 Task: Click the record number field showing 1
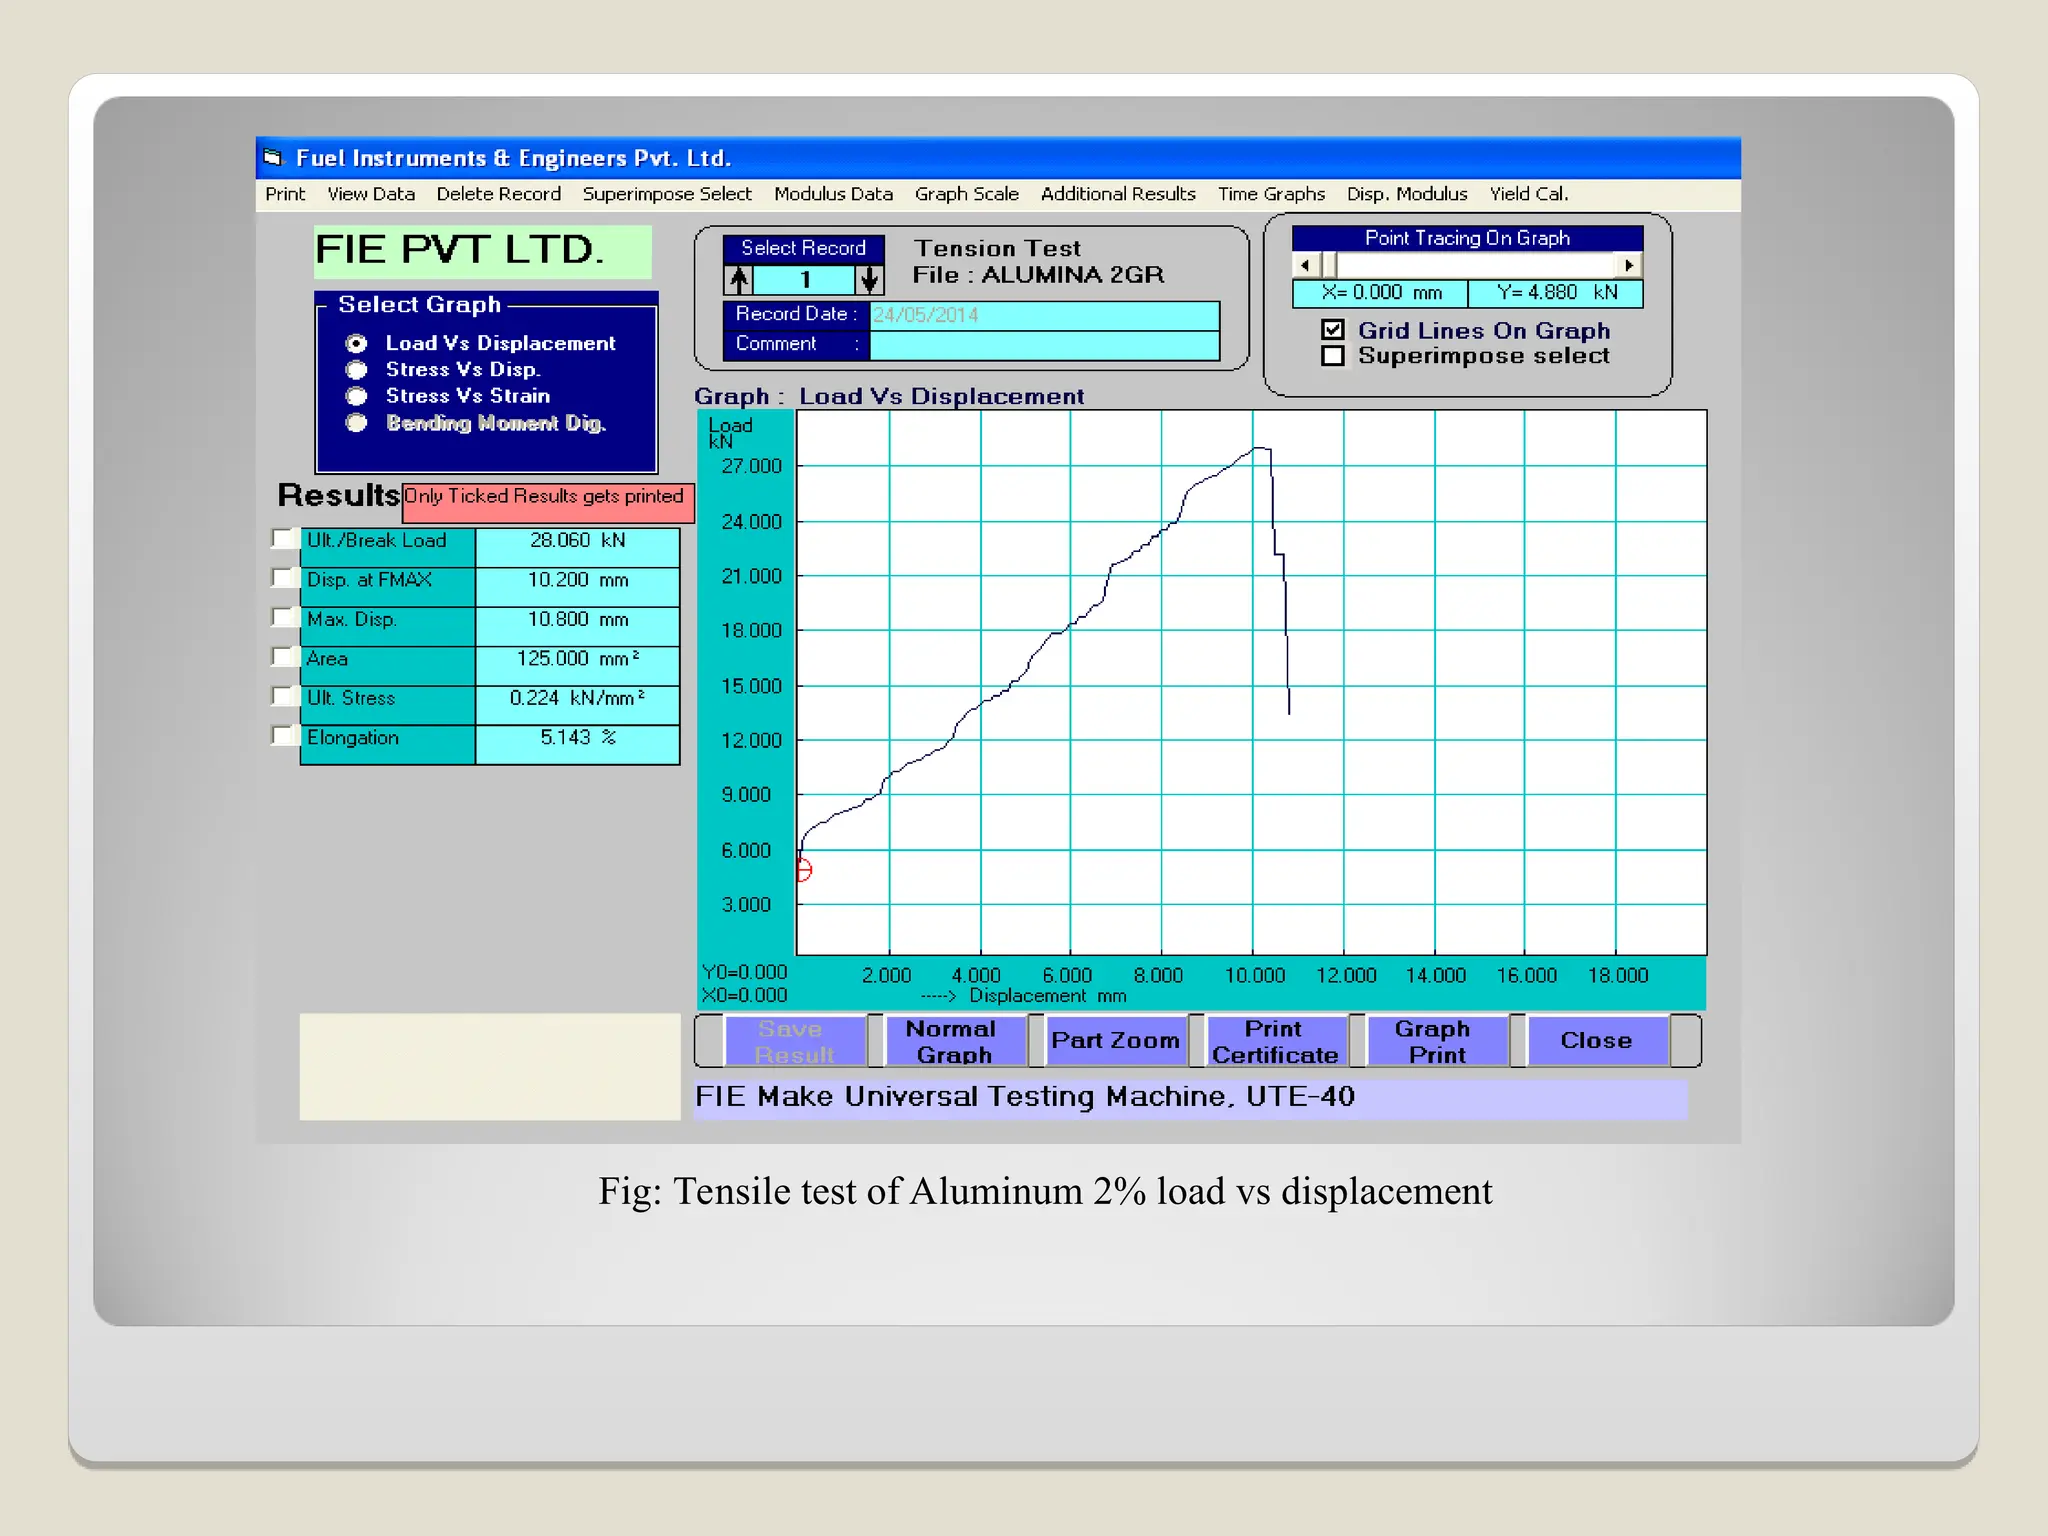click(804, 279)
